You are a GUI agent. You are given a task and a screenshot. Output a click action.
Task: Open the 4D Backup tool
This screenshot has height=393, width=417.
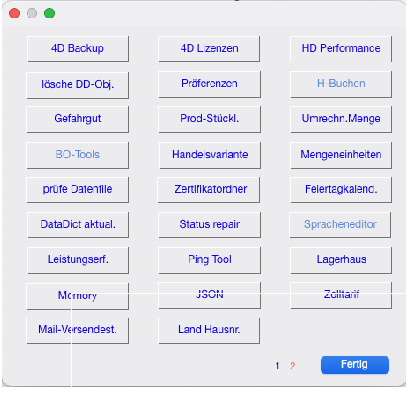(78, 49)
